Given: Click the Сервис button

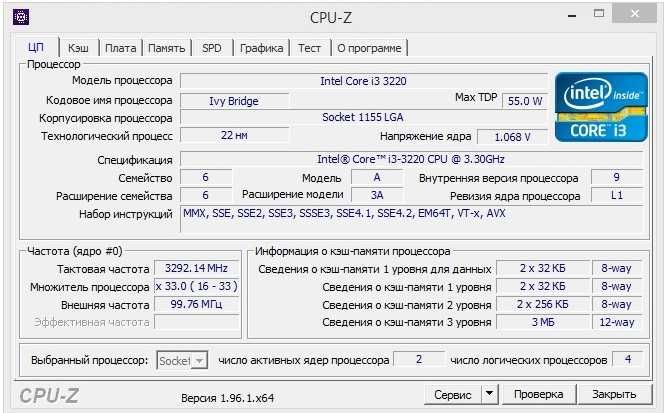Looking at the screenshot, I should 453,394.
